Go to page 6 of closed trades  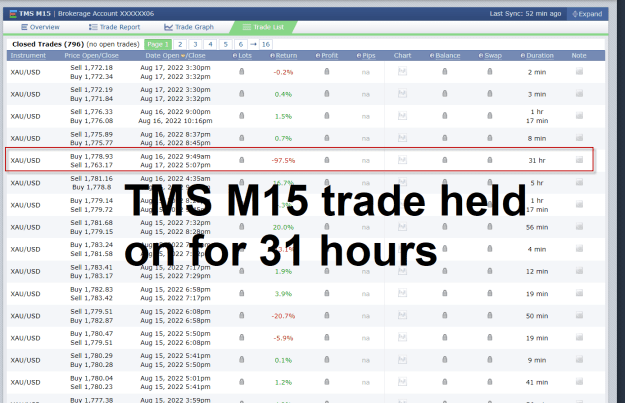click(x=241, y=44)
